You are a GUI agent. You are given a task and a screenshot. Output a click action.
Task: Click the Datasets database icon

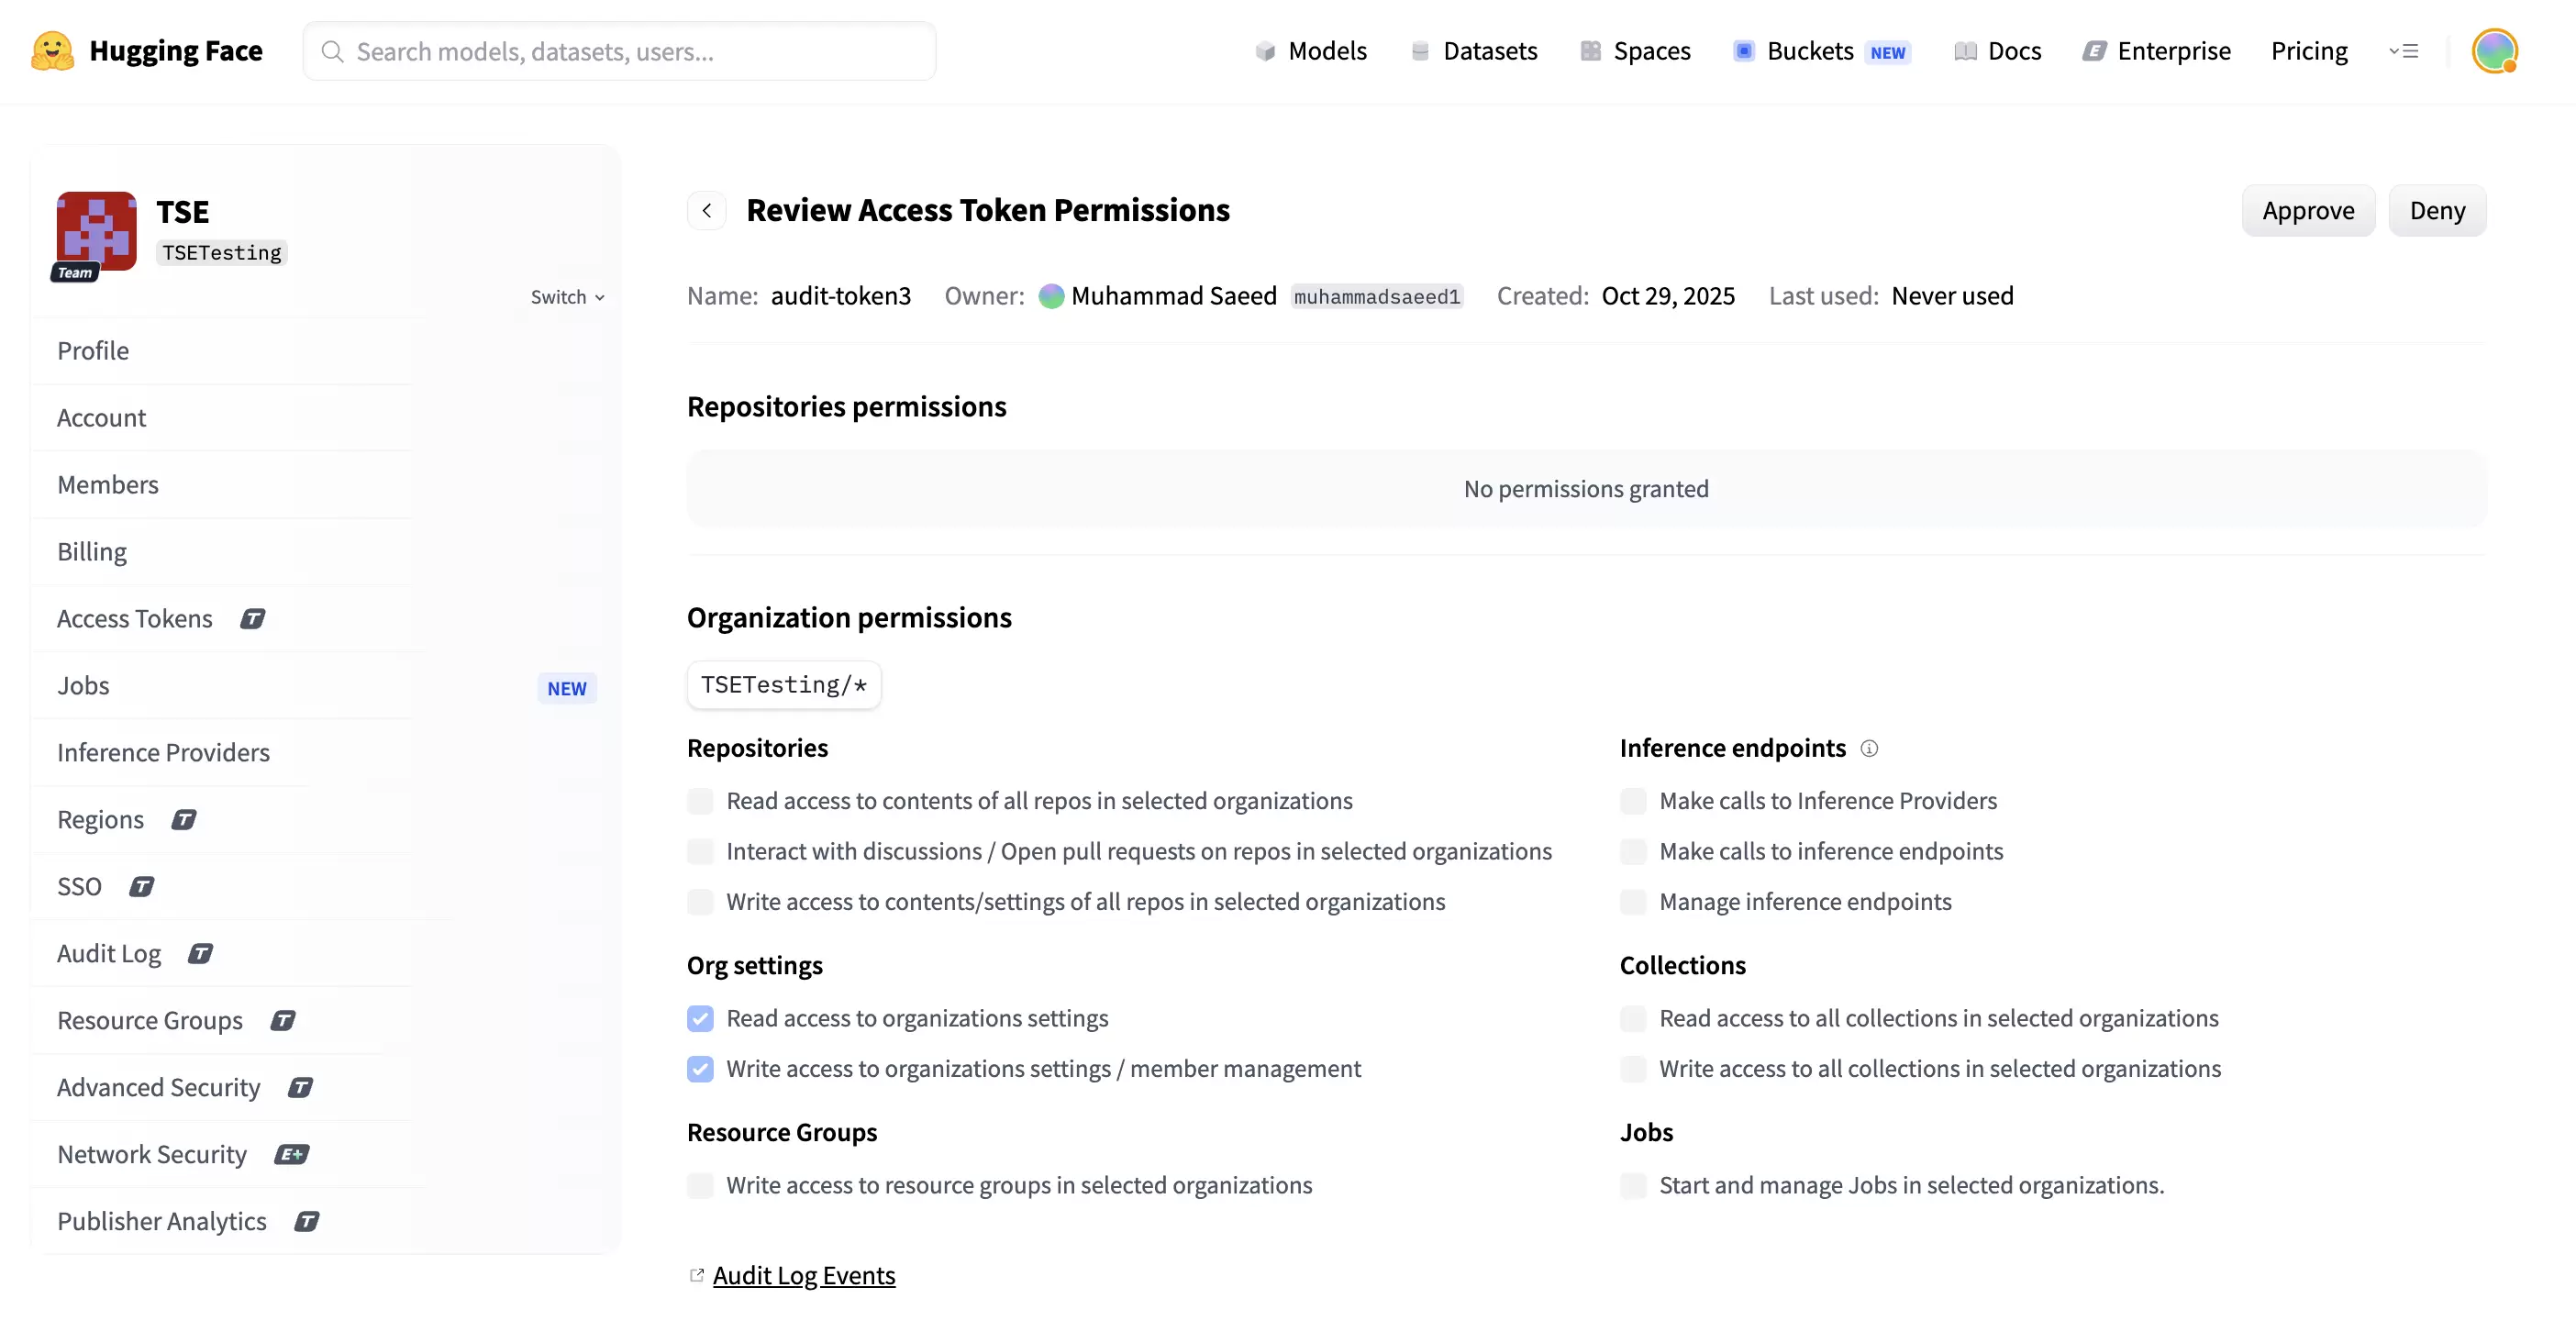pos(1420,51)
